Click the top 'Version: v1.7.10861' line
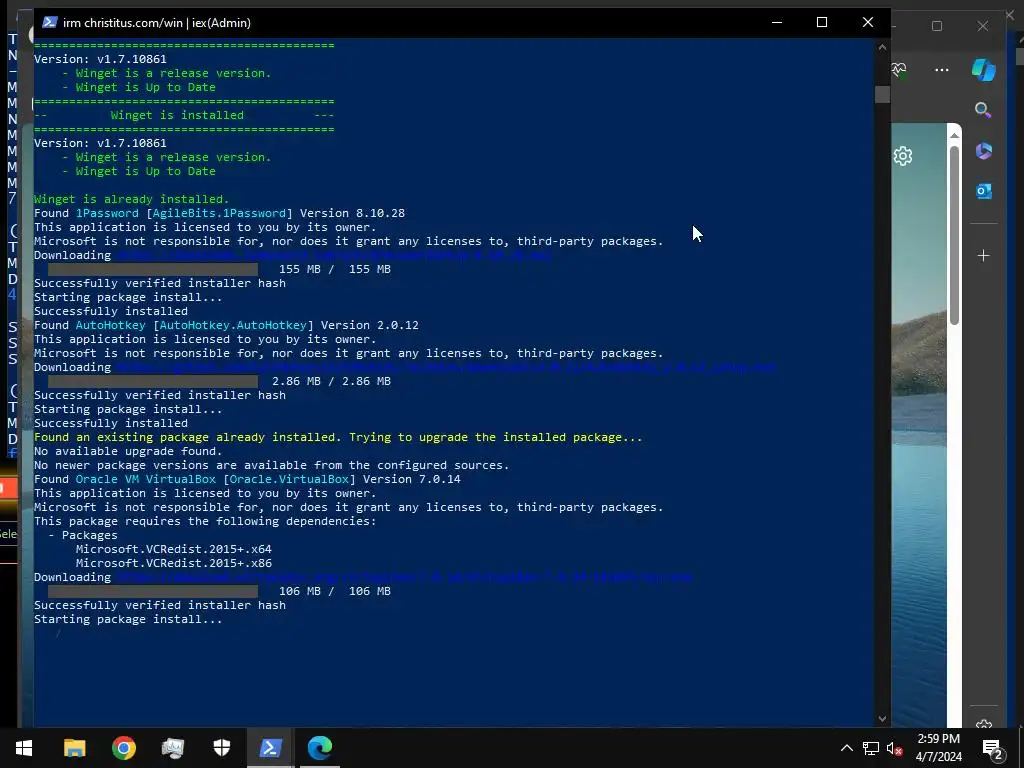1024x768 pixels. [100, 59]
